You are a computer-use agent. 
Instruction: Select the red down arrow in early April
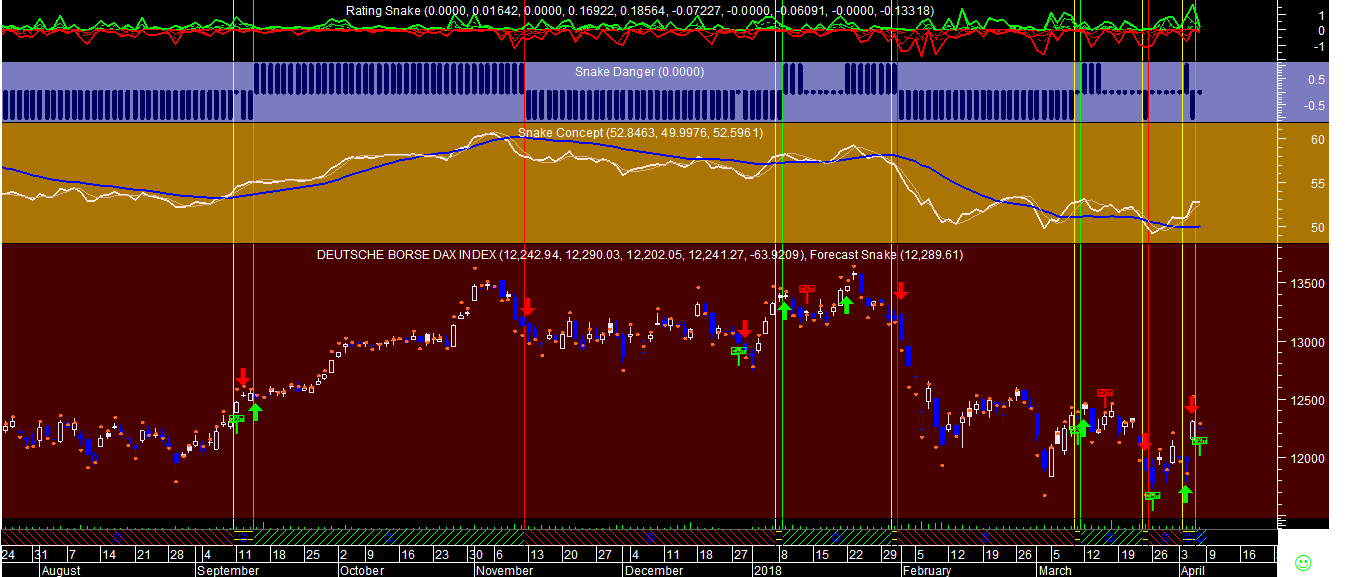1192,405
